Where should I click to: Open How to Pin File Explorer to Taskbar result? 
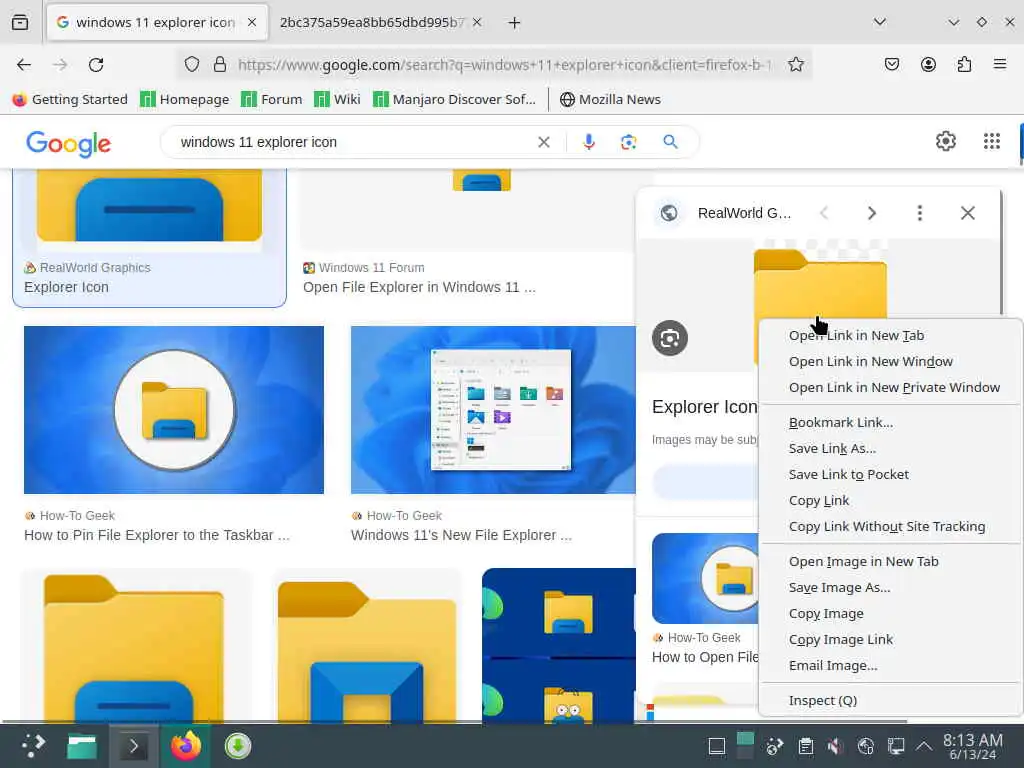coord(174,434)
